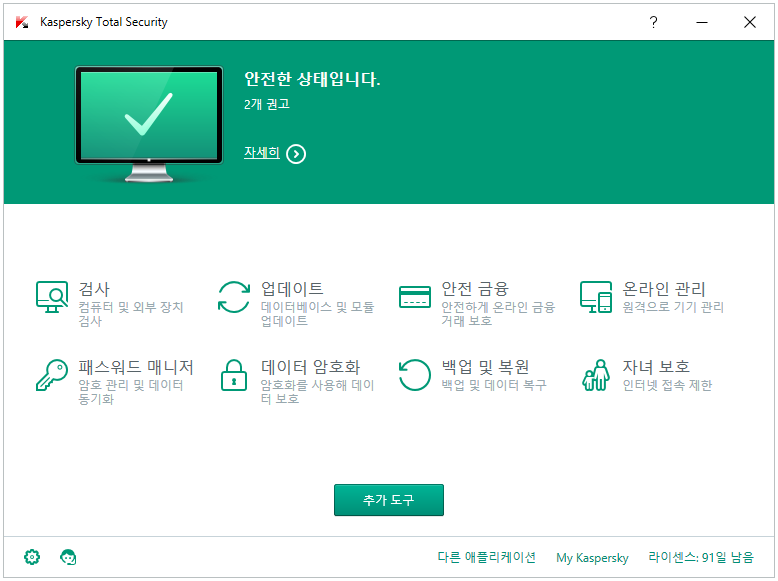Click the 안전 금융 heading text

point(475,289)
